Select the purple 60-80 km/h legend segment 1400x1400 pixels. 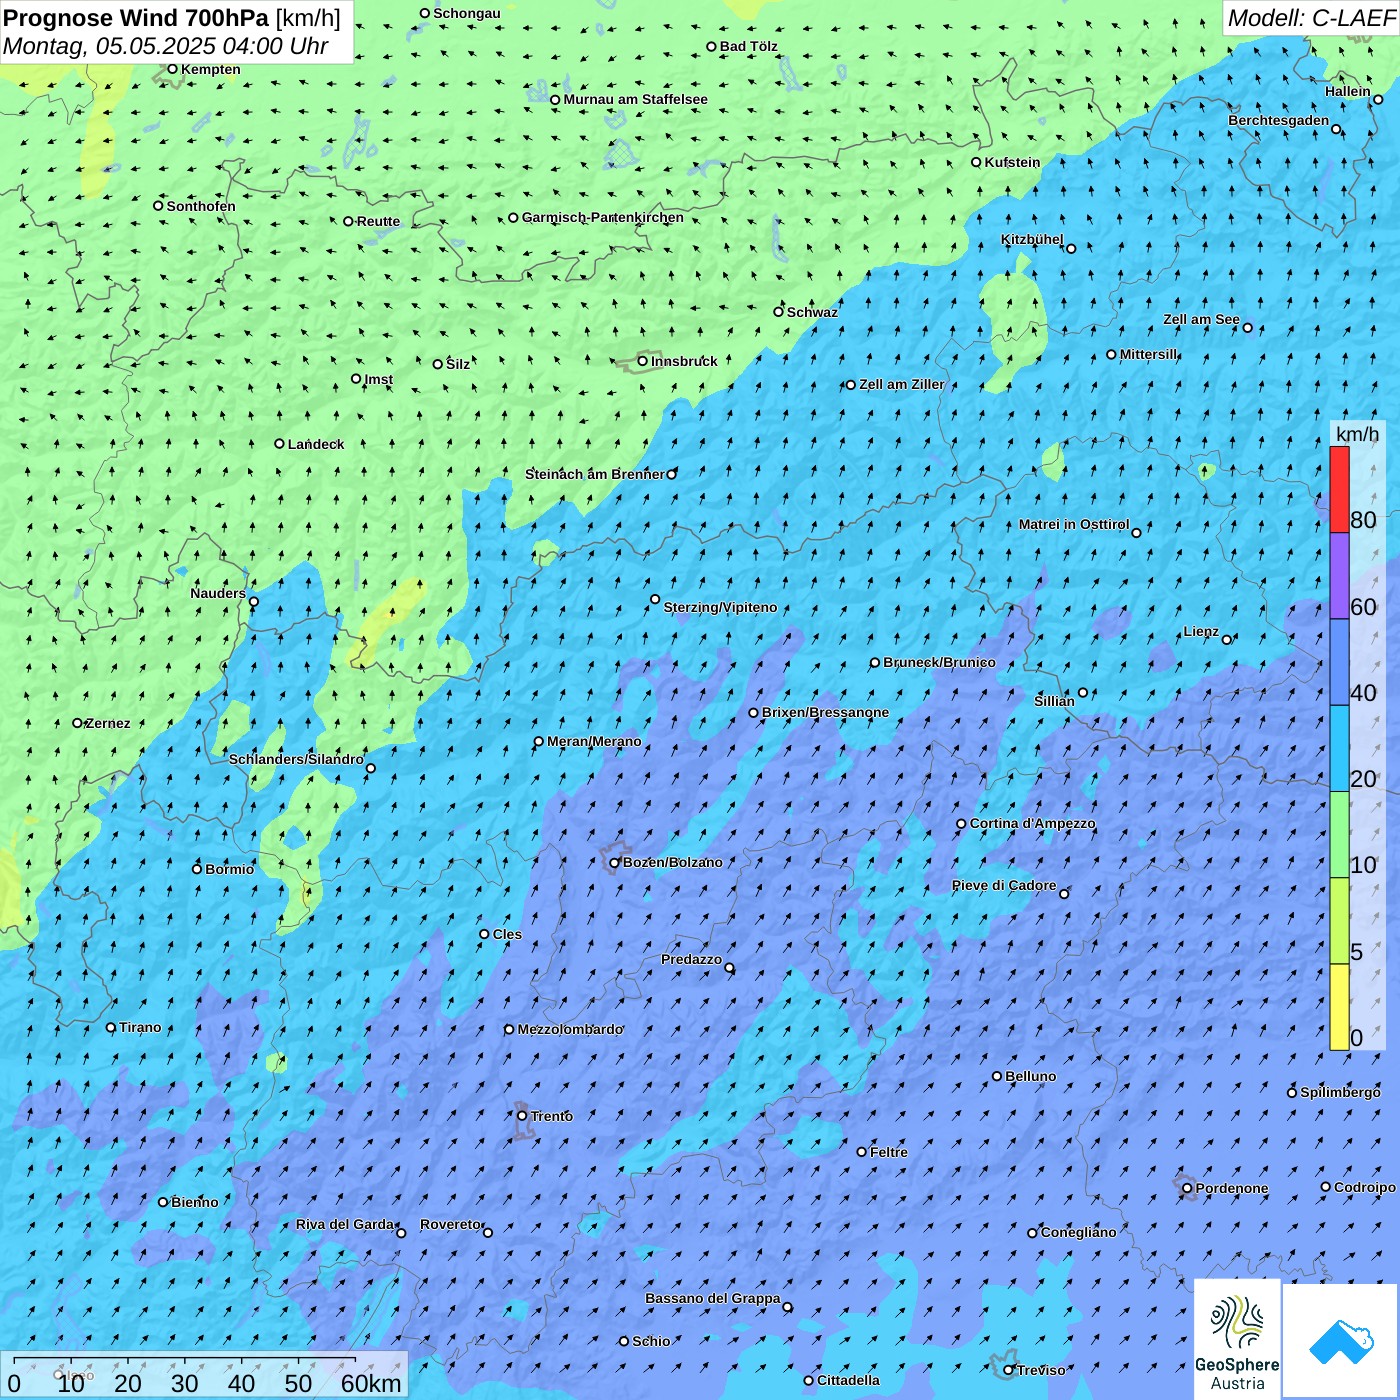(x=1339, y=576)
